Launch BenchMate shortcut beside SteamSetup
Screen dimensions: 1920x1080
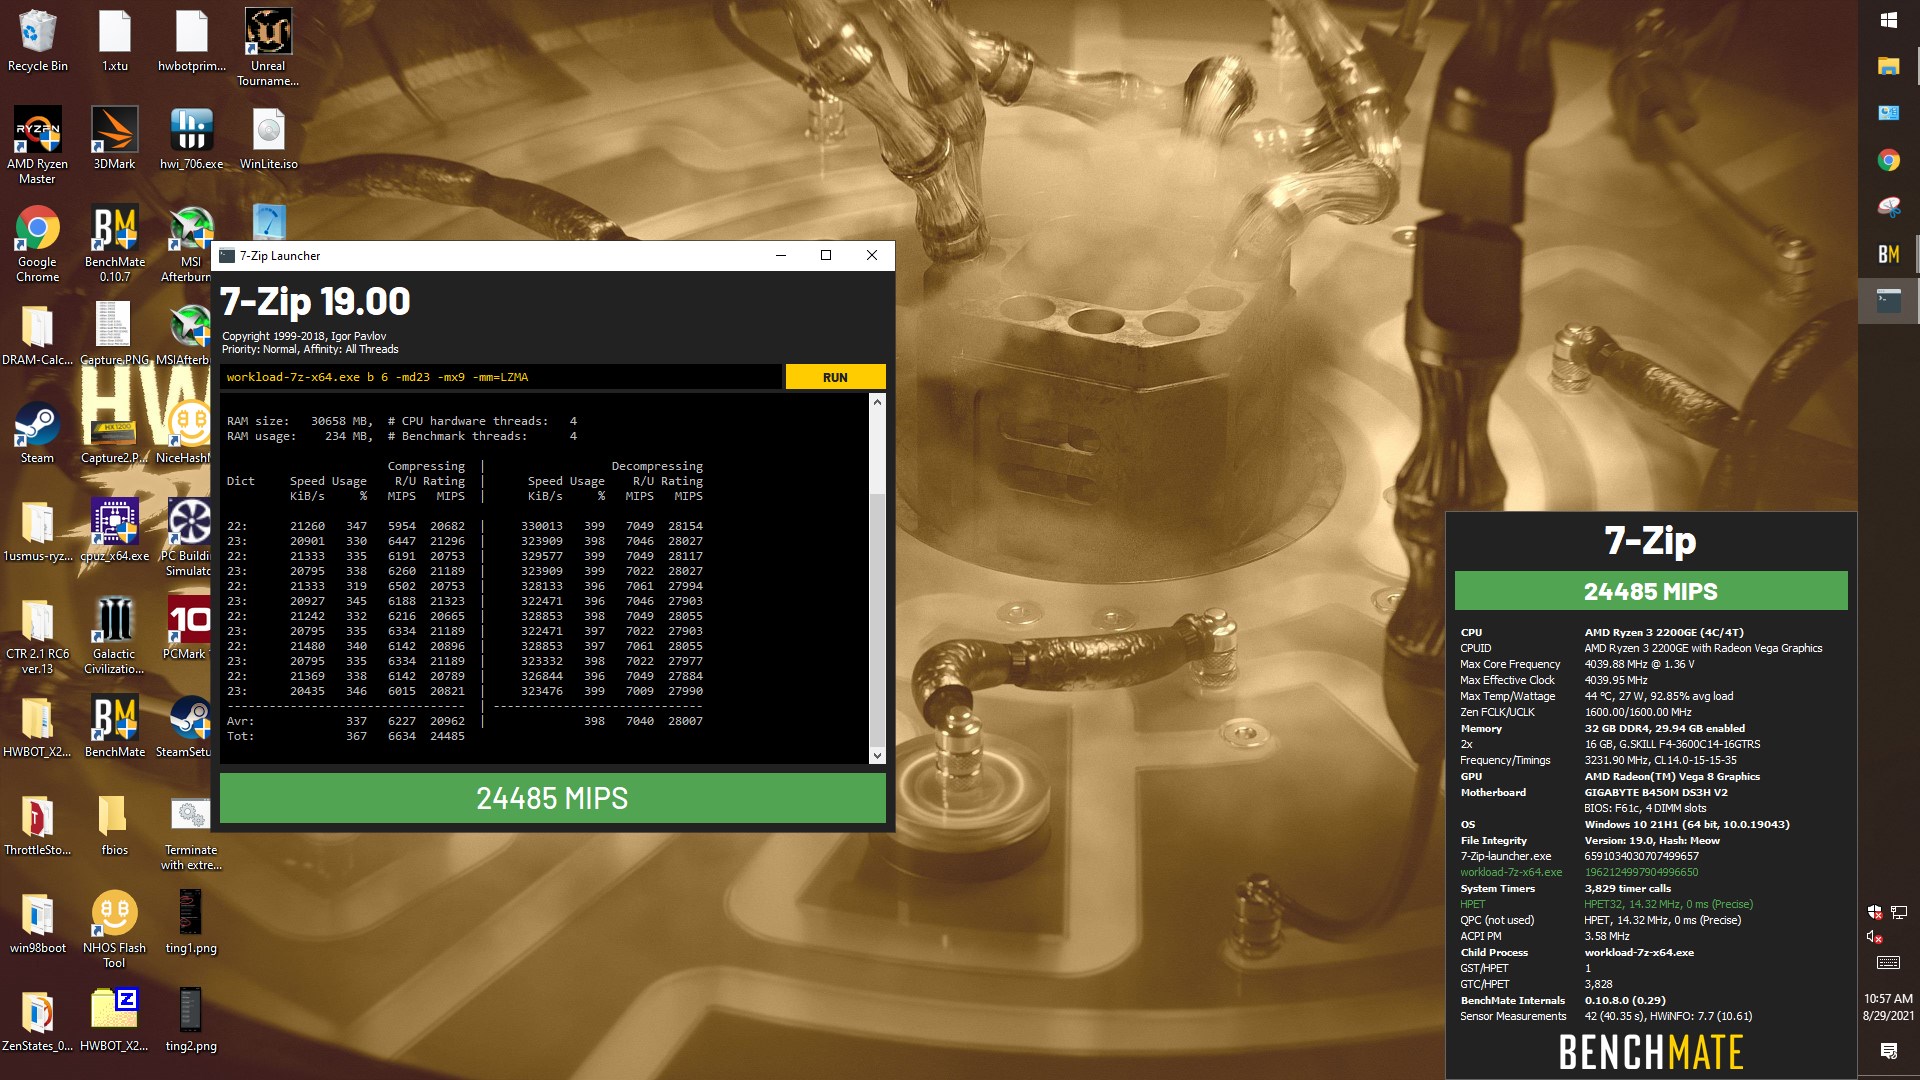point(114,727)
